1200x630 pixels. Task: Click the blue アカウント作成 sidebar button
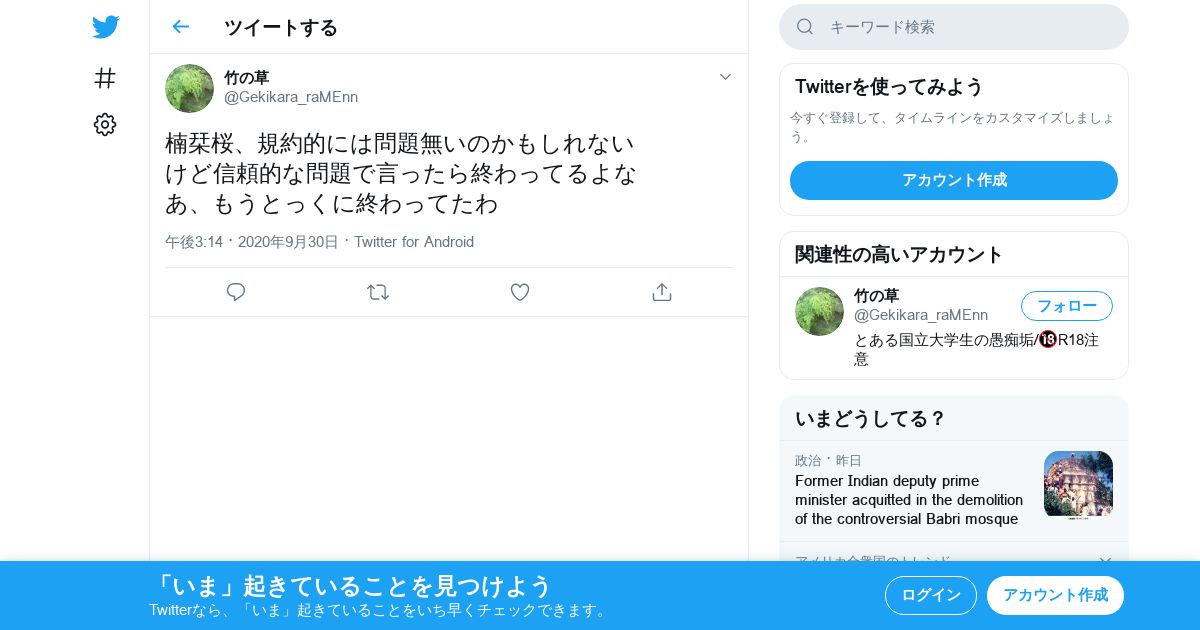coord(954,180)
